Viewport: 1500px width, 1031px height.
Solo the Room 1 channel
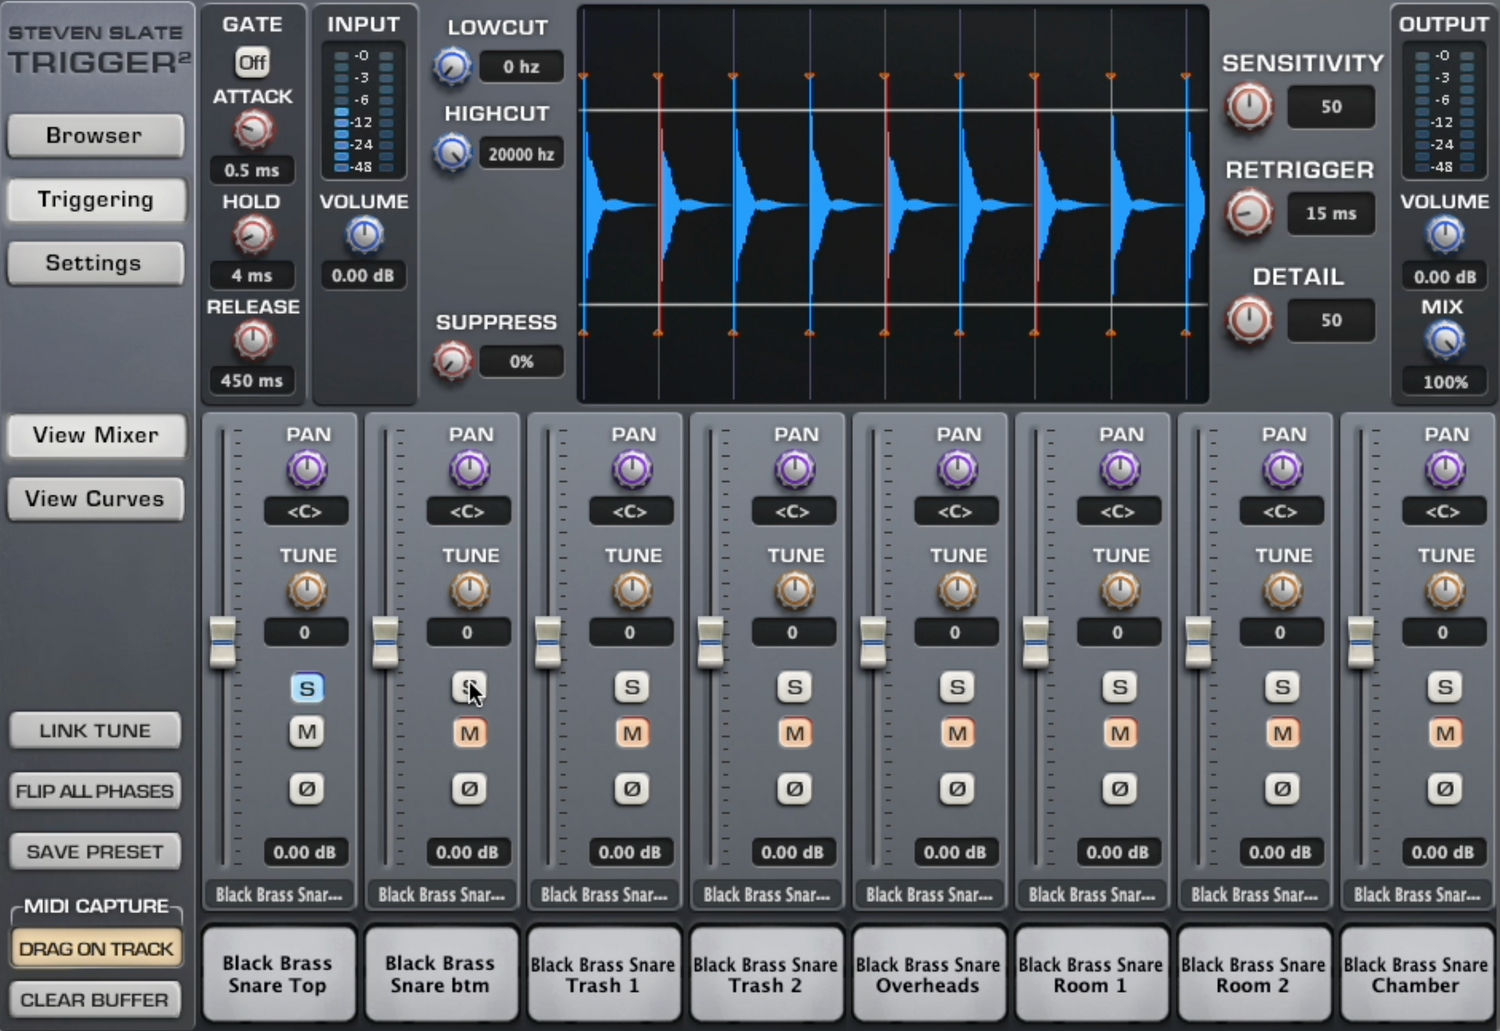(x=1120, y=688)
